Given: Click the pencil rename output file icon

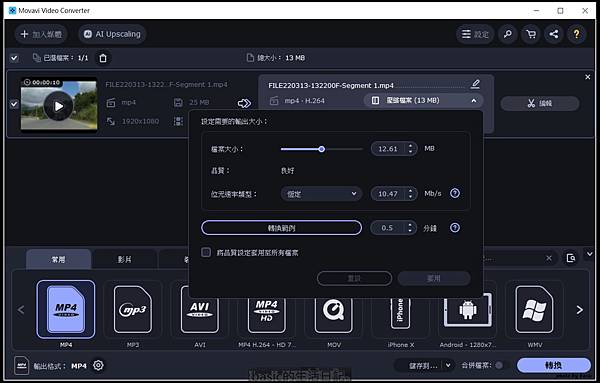Looking at the screenshot, I should [x=475, y=84].
